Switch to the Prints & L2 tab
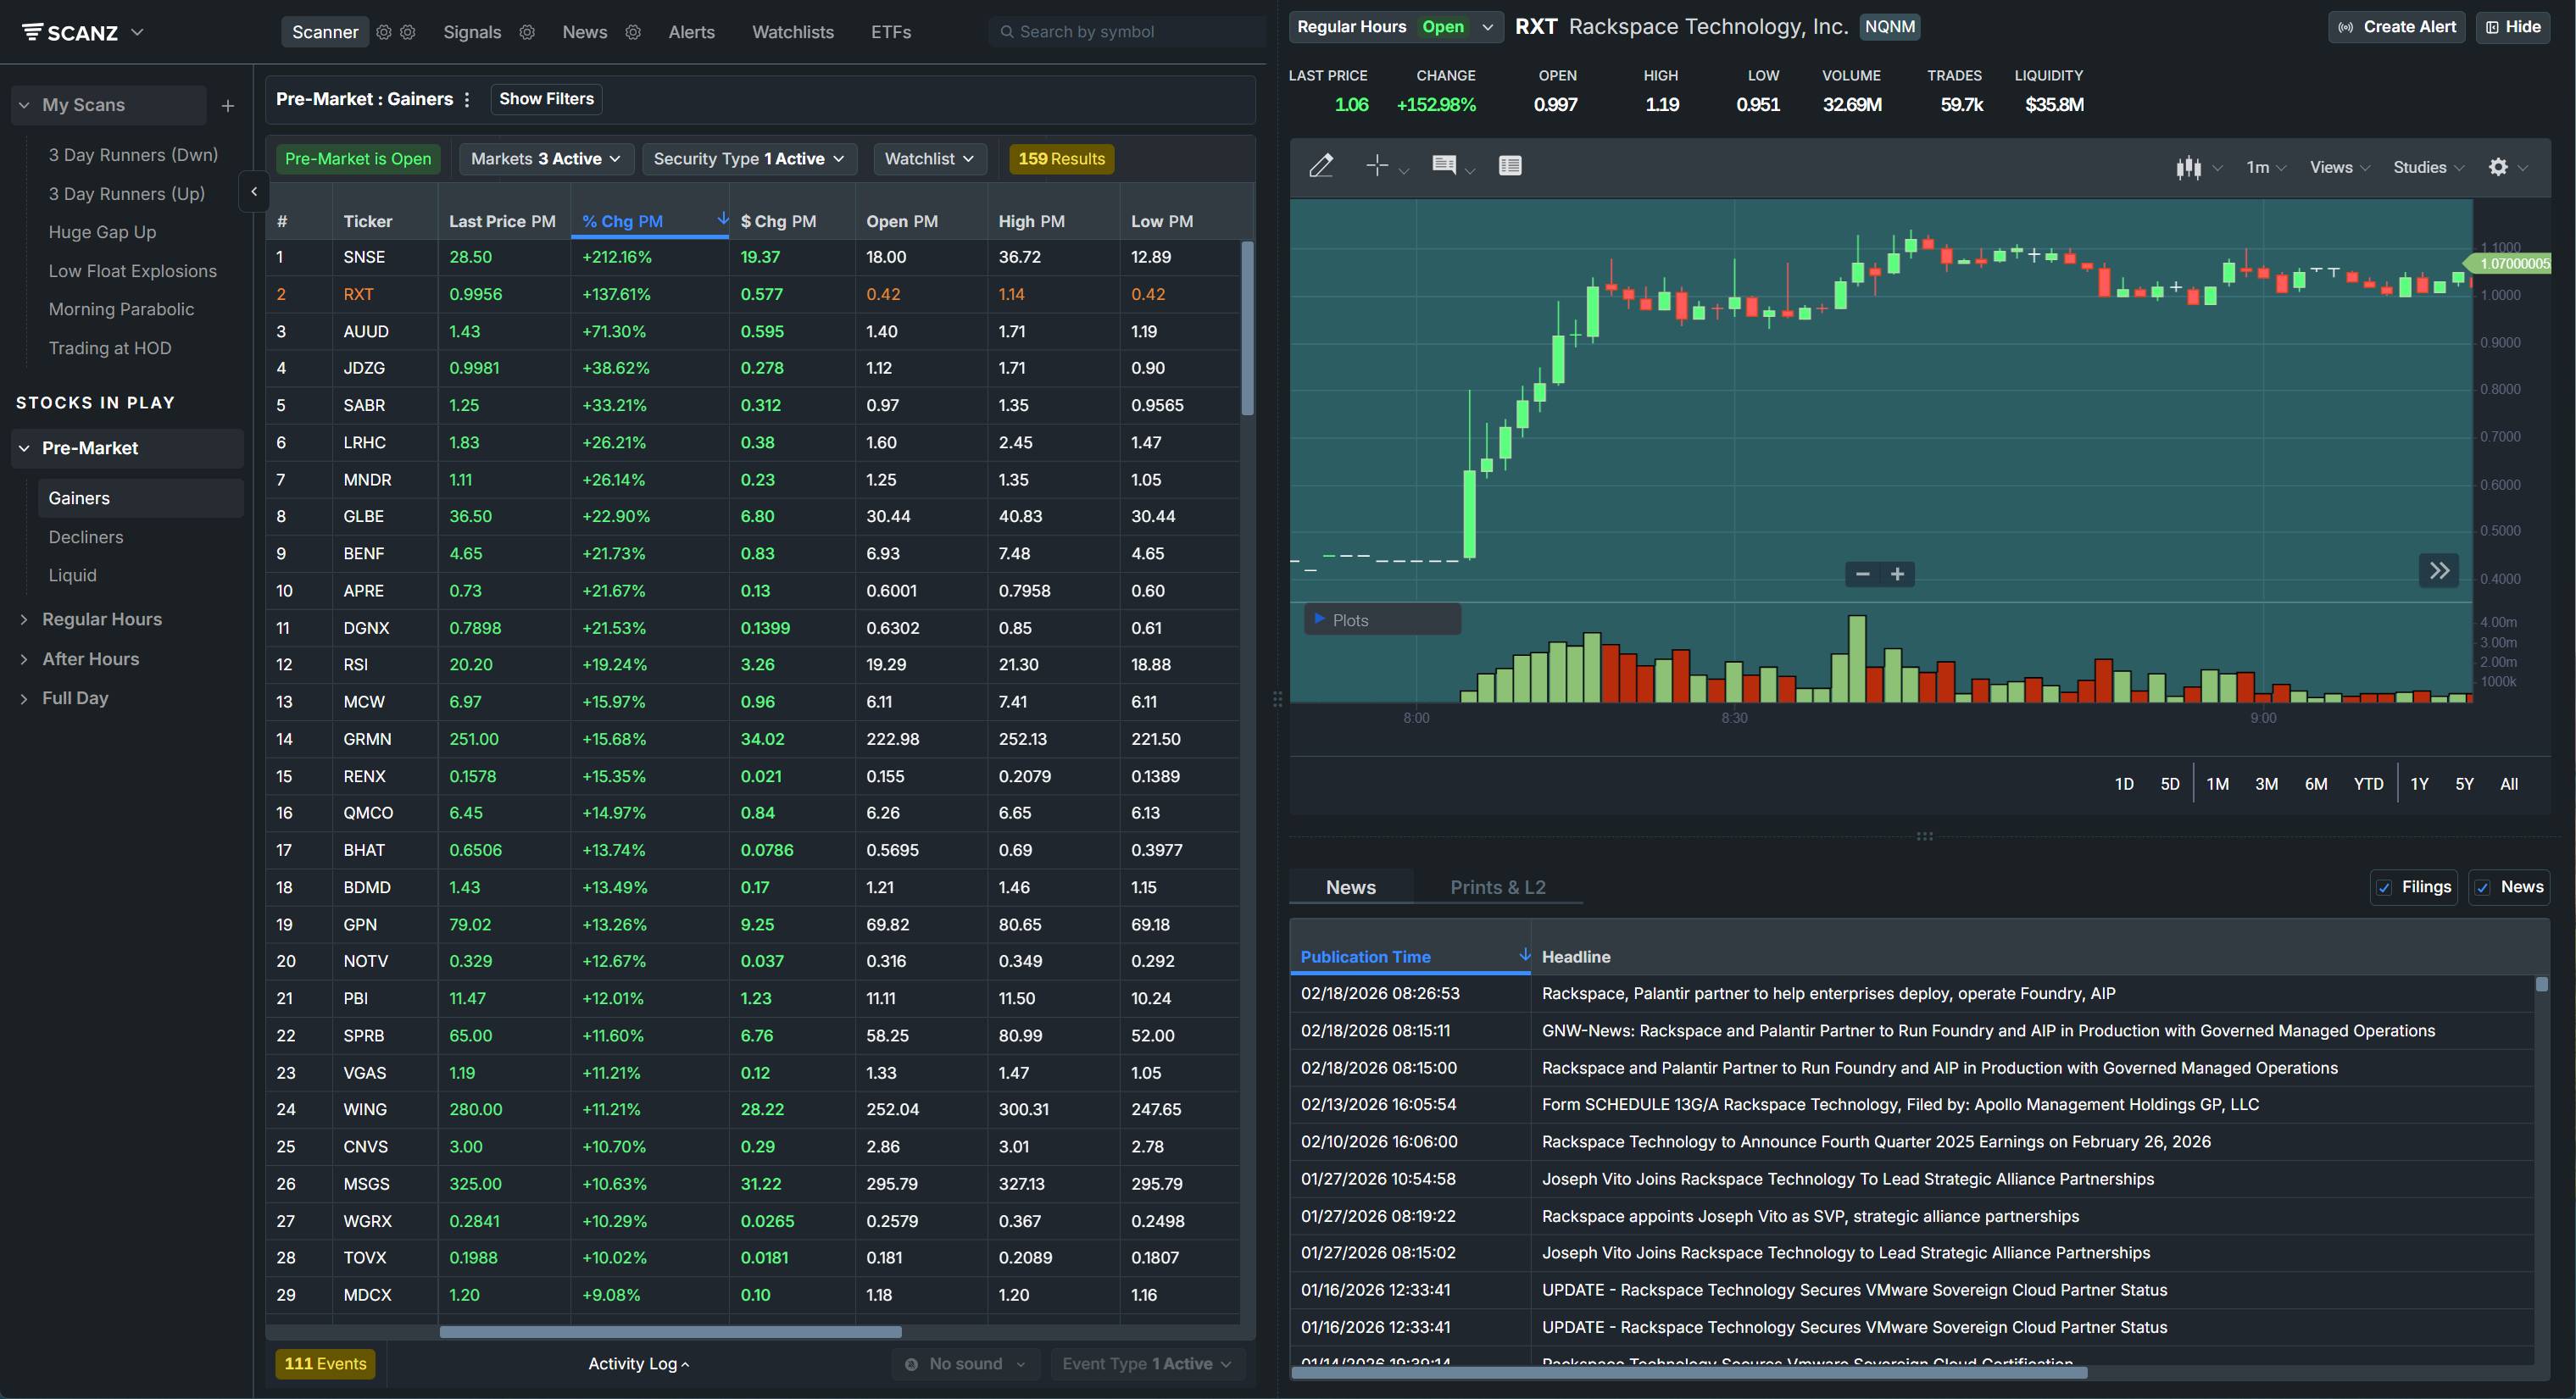Screen dimensions: 2576x1399 point(1498,887)
